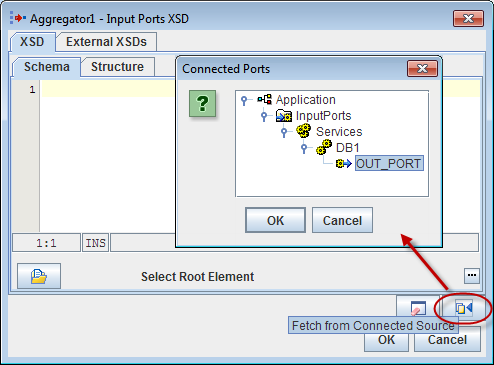Switch to the External XSDs tab
The width and height of the screenshot is (494, 365).
106,42
